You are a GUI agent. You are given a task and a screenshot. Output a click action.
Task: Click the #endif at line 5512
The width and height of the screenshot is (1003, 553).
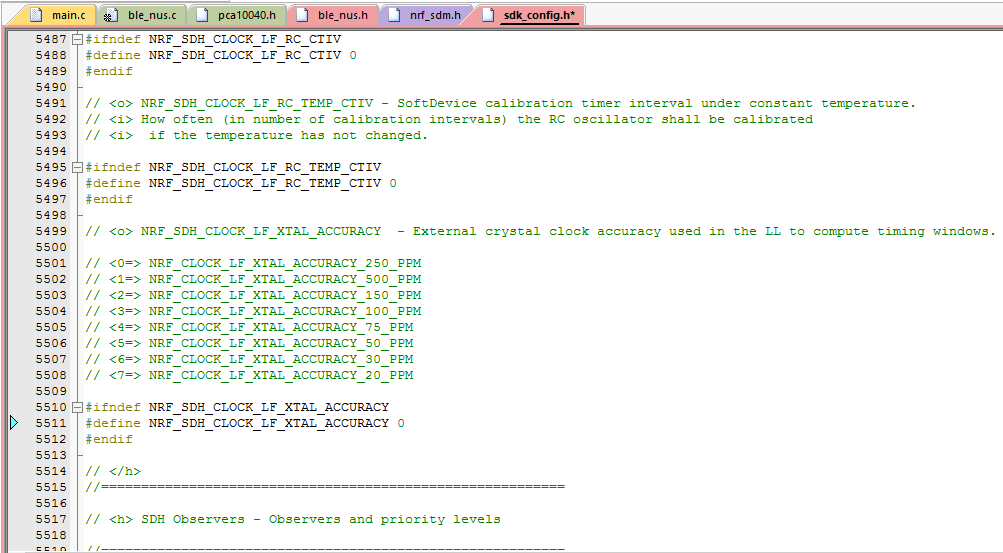tap(109, 439)
